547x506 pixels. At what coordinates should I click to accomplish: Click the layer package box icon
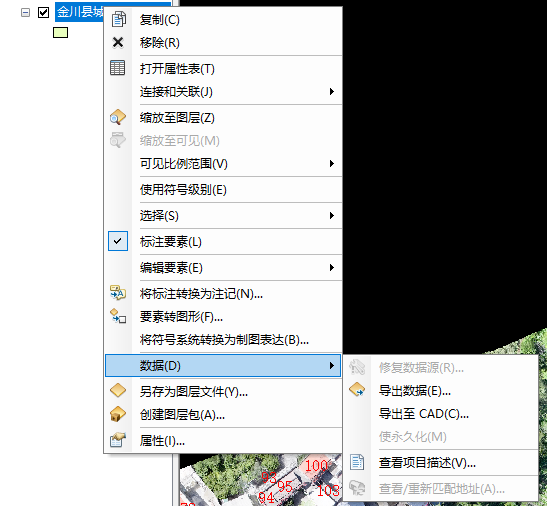point(118,414)
